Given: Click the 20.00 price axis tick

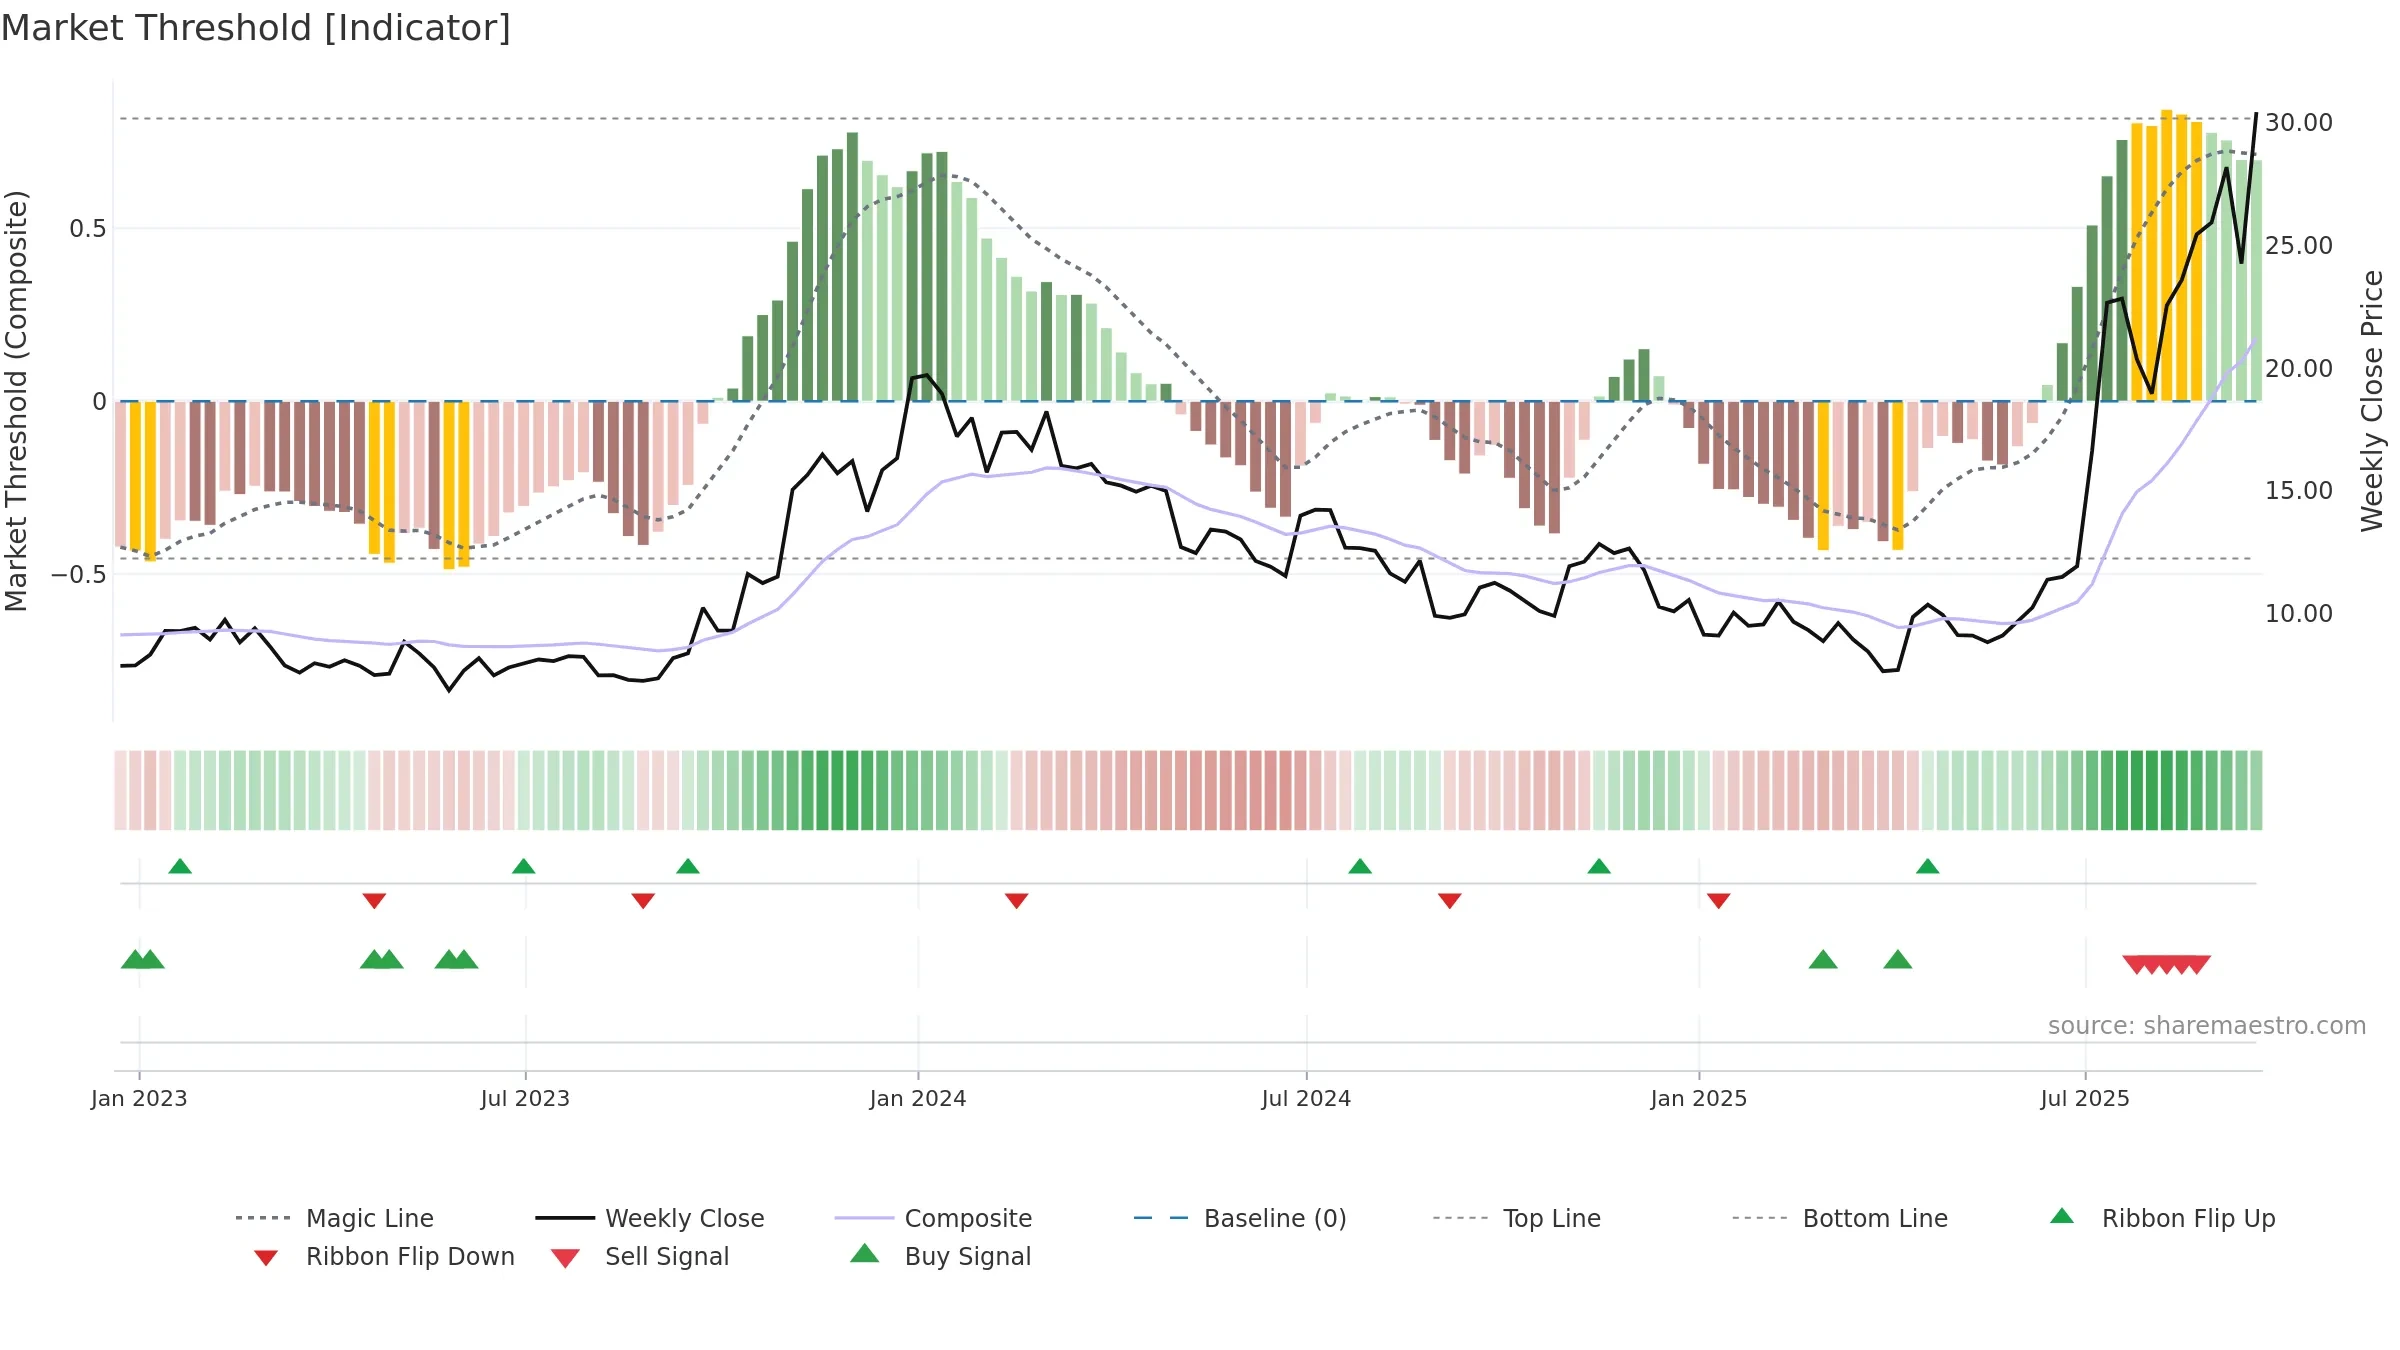Looking at the screenshot, I should 2299,369.
